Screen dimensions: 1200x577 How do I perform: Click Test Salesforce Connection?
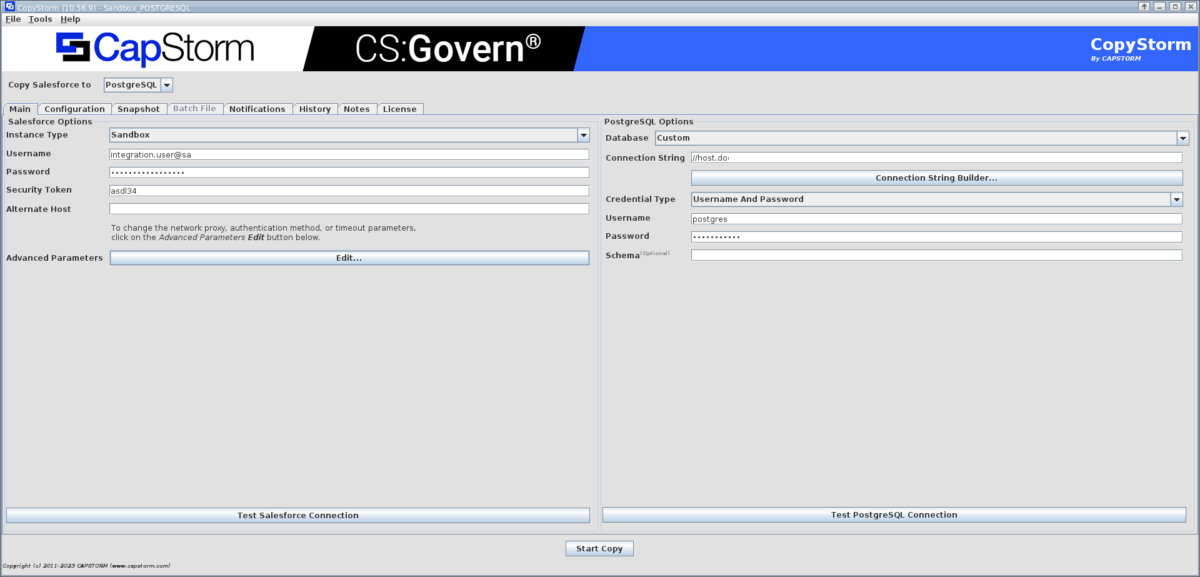(298, 515)
